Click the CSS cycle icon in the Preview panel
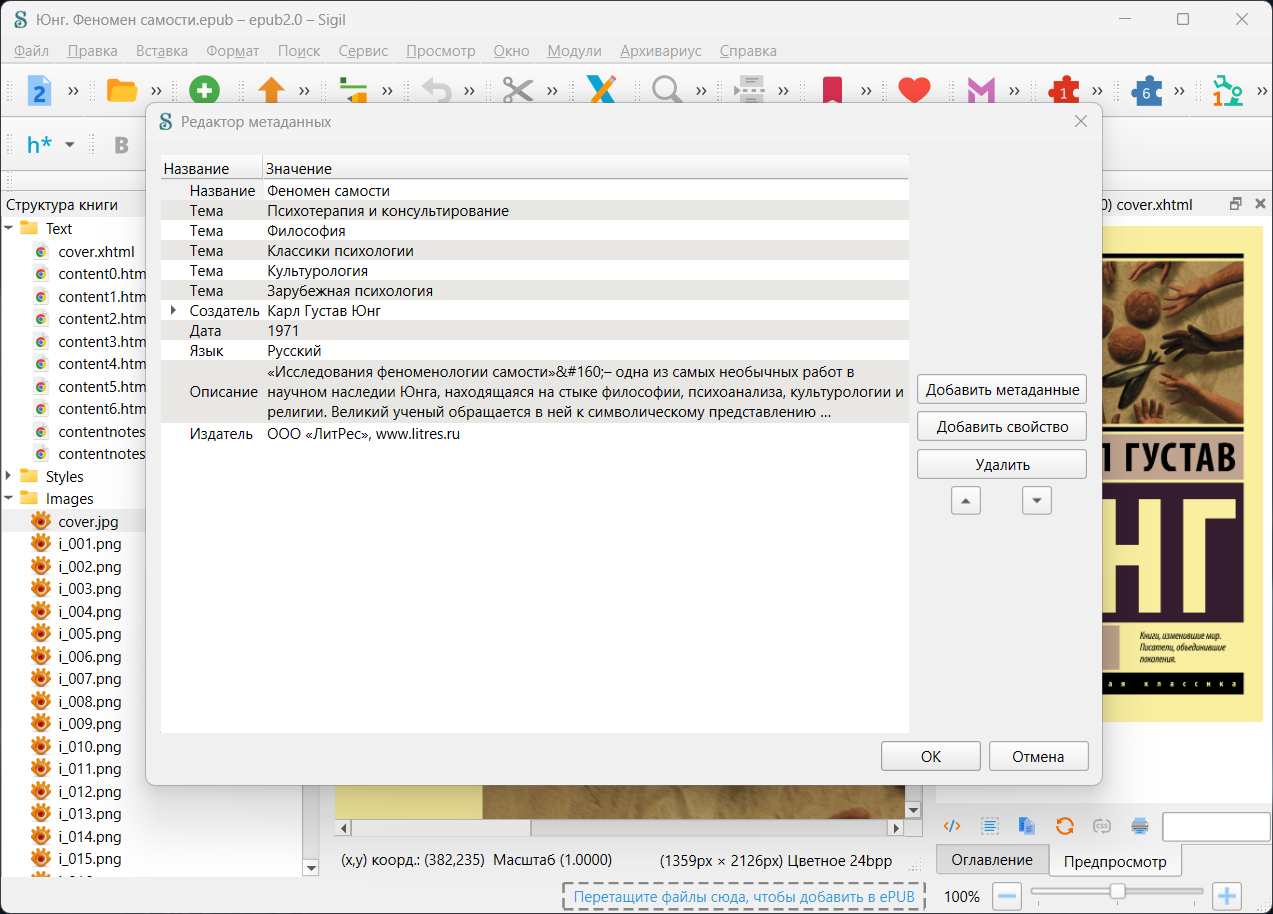 point(1102,826)
